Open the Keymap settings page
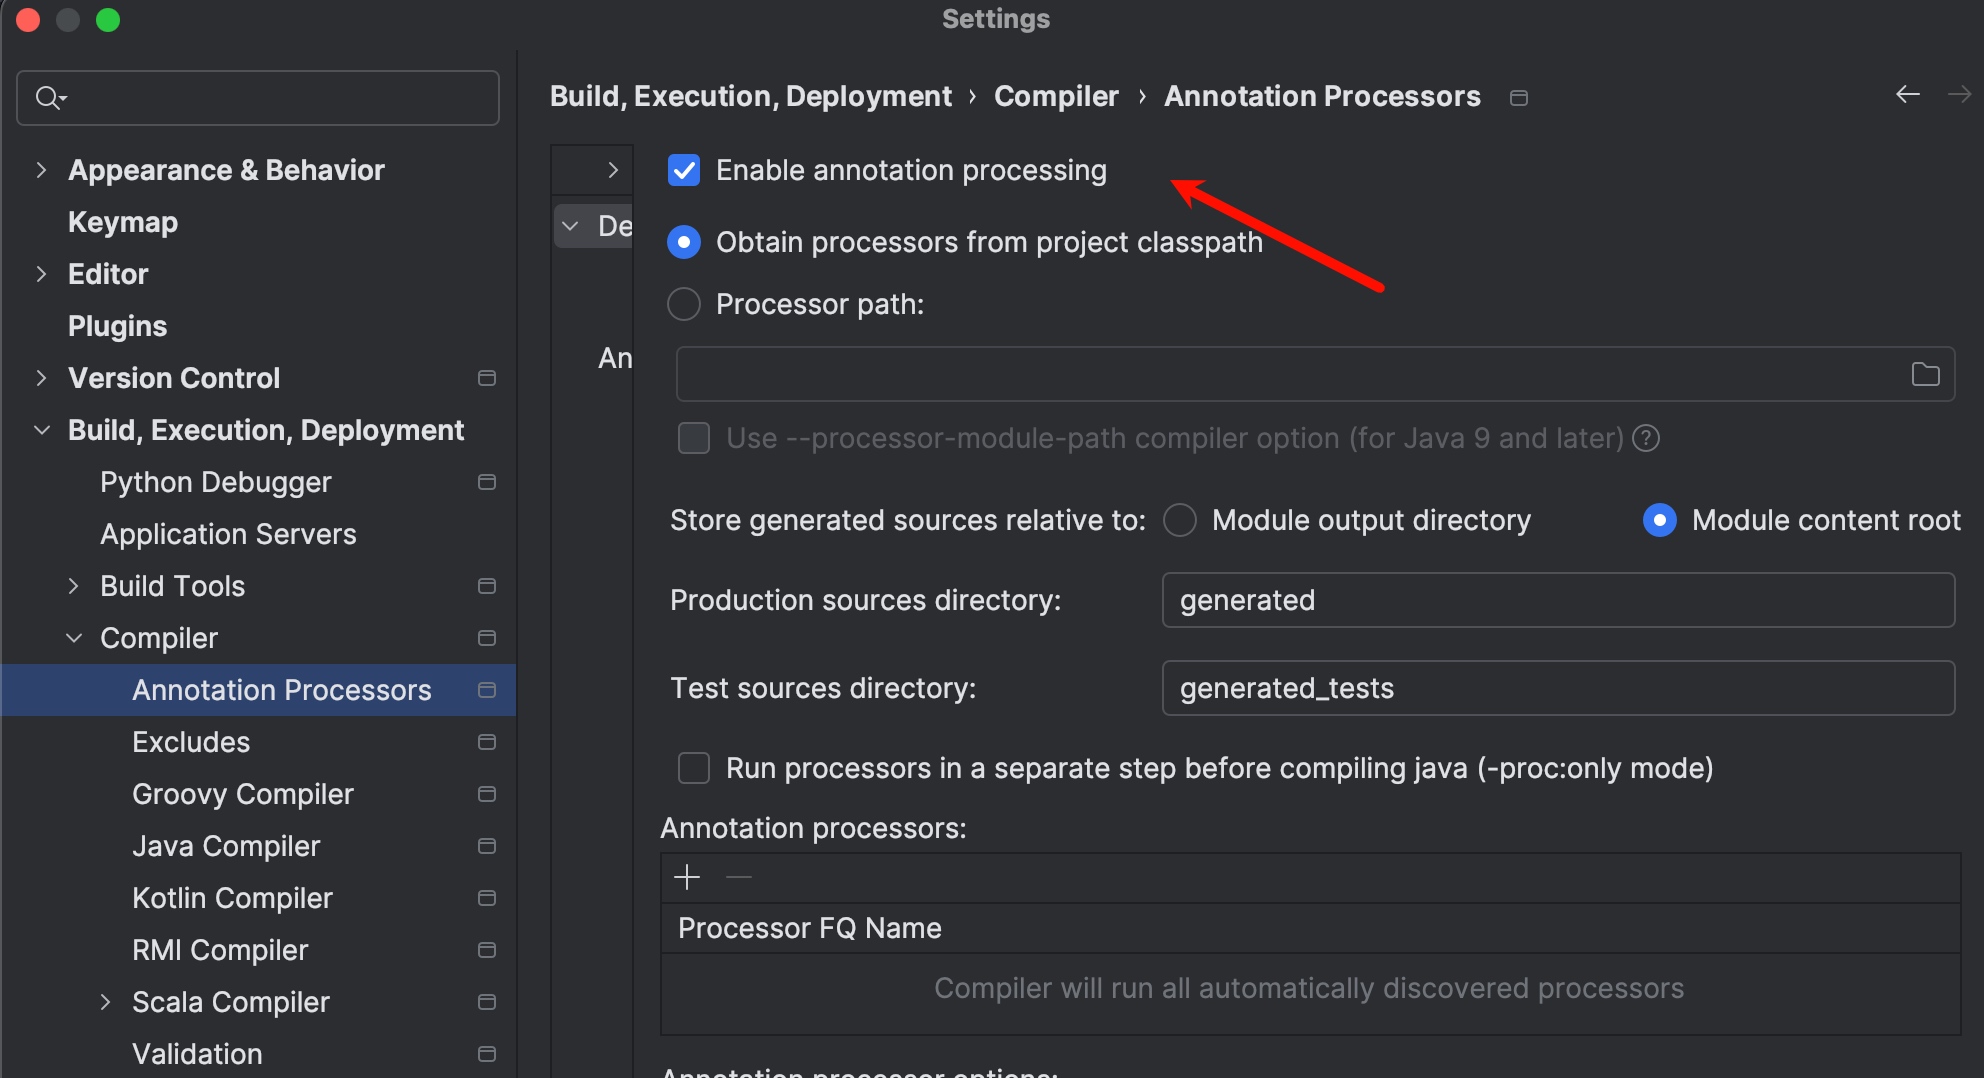The height and width of the screenshot is (1078, 1984). click(123, 222)
